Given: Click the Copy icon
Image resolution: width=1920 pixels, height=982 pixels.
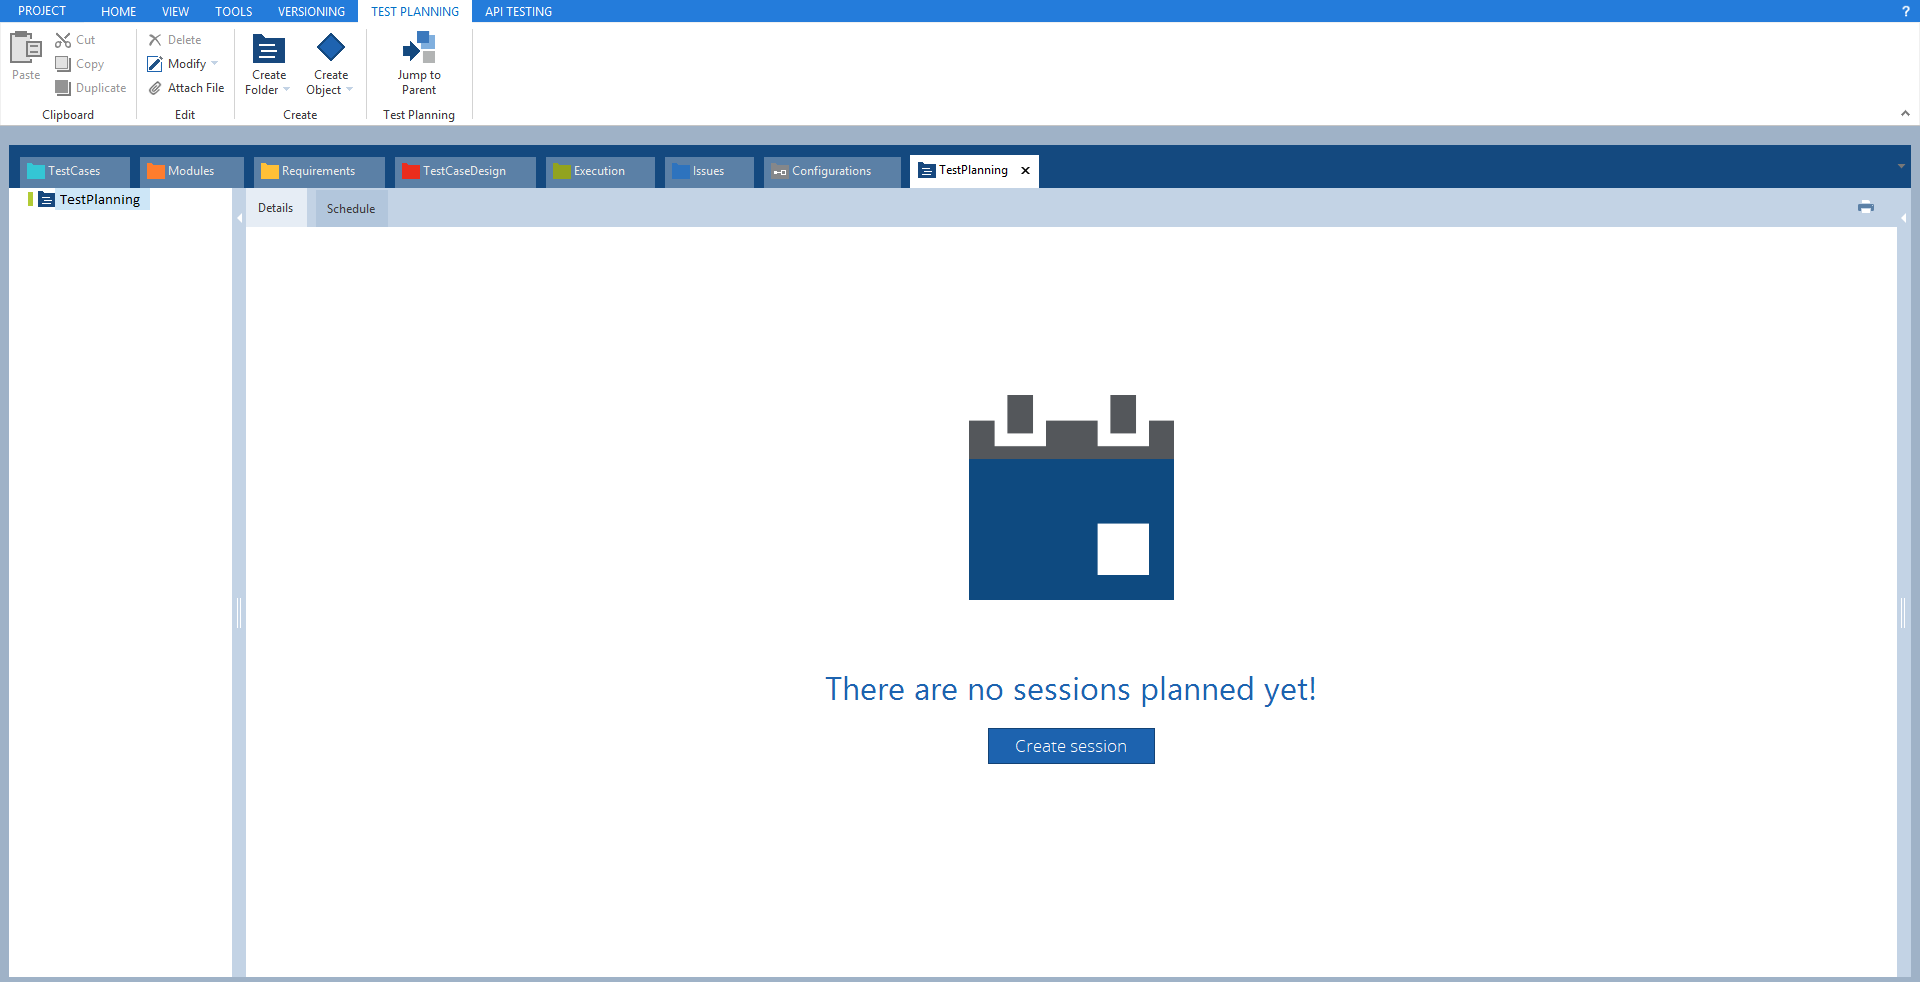Looking at the screenshot, I should [x=63, y=64].
